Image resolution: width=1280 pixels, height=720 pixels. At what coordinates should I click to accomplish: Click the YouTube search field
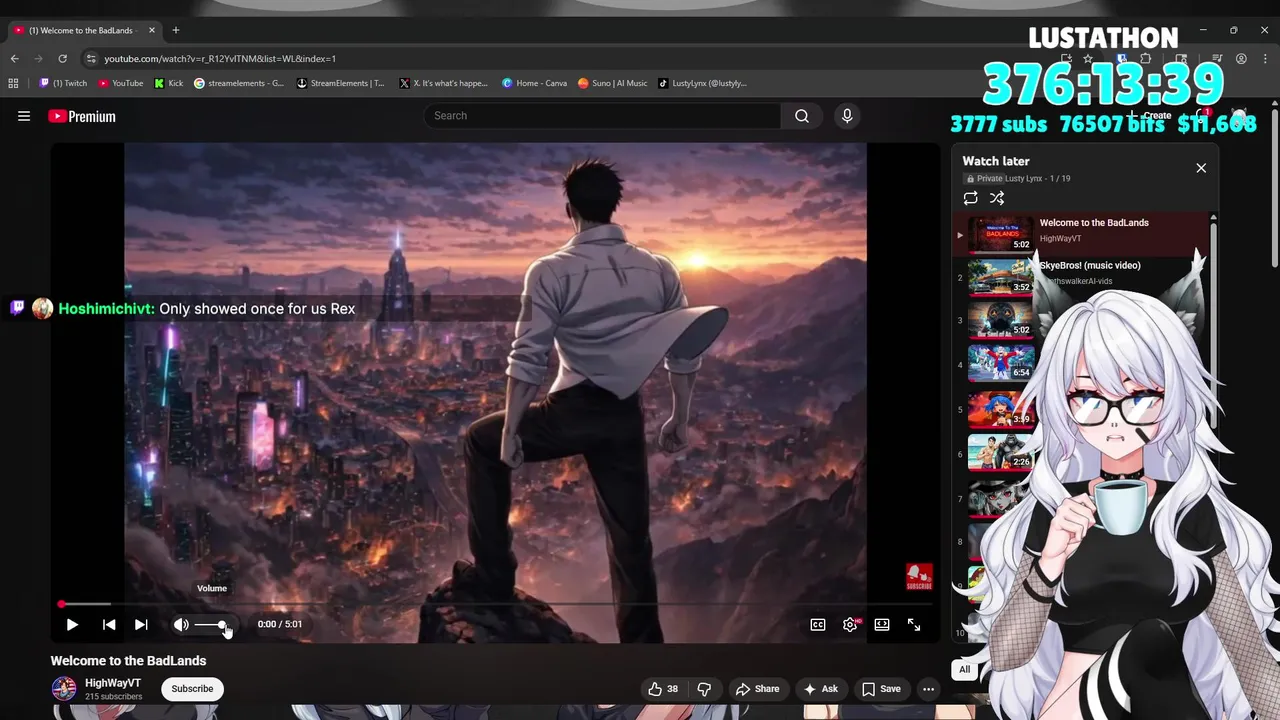(x=602, y=116)
